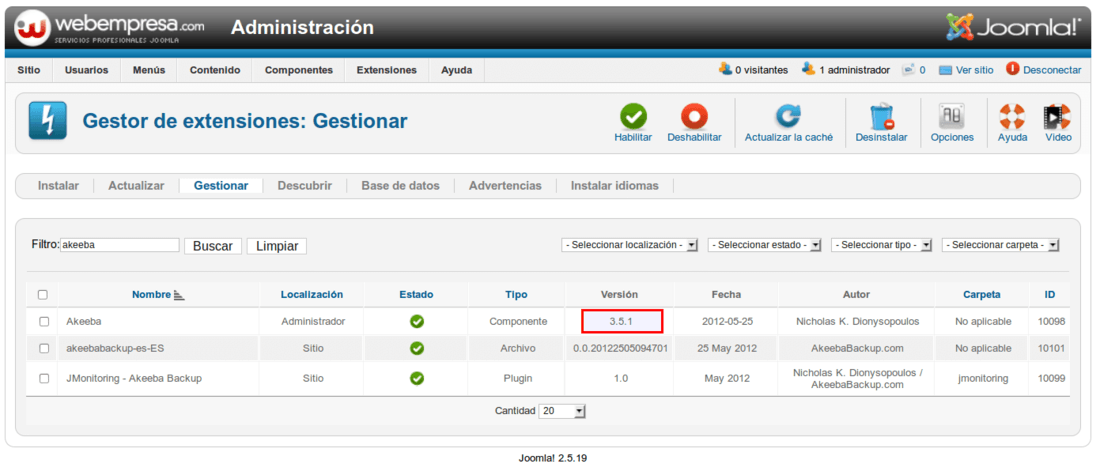
Task: Open the Seleccionar carpeta dropdown
Action: (x=1000, y=245)
